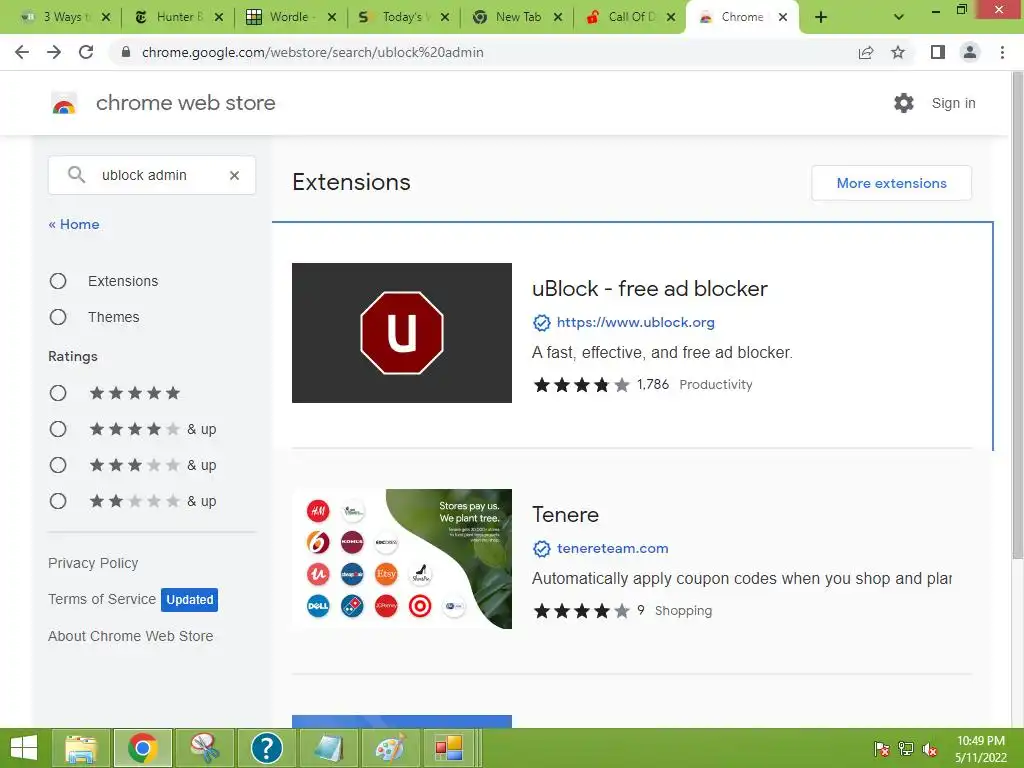1024x768 pixels.
Task: Click the muted volume tray icon
Action: point(930,749)
